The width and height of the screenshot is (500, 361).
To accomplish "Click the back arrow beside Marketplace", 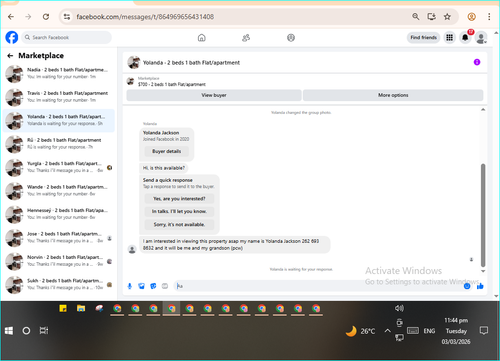I will (x=10, y=56).
